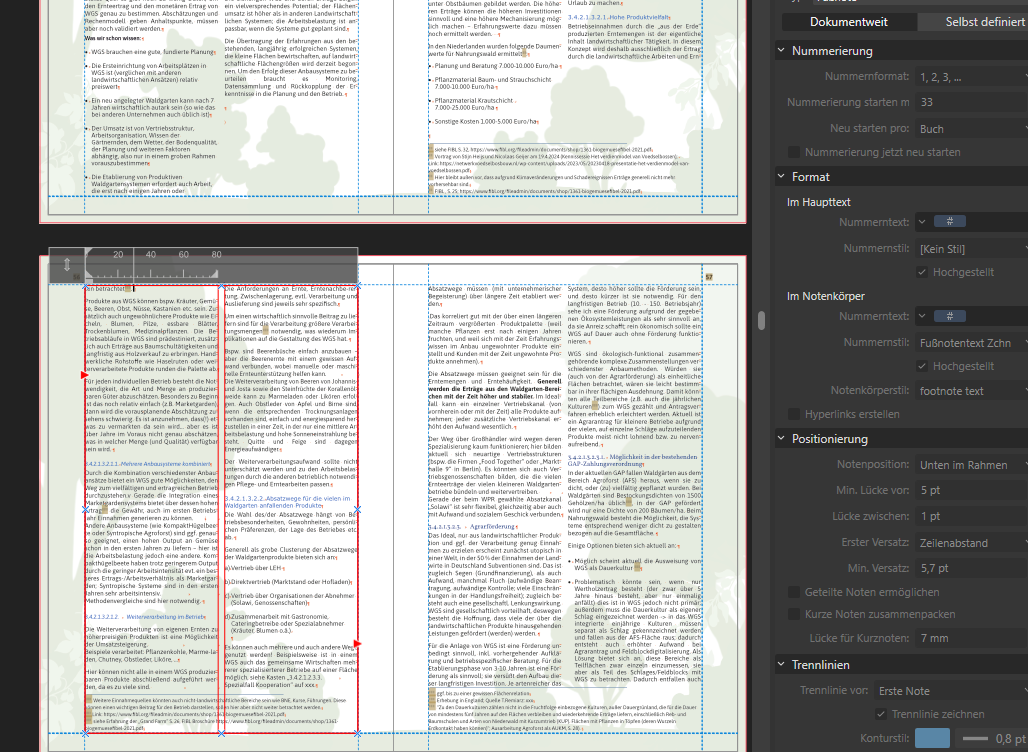
Task: Click the ruler right indent triangle marker
Action: pyautogui.click(x=214, y=274)
